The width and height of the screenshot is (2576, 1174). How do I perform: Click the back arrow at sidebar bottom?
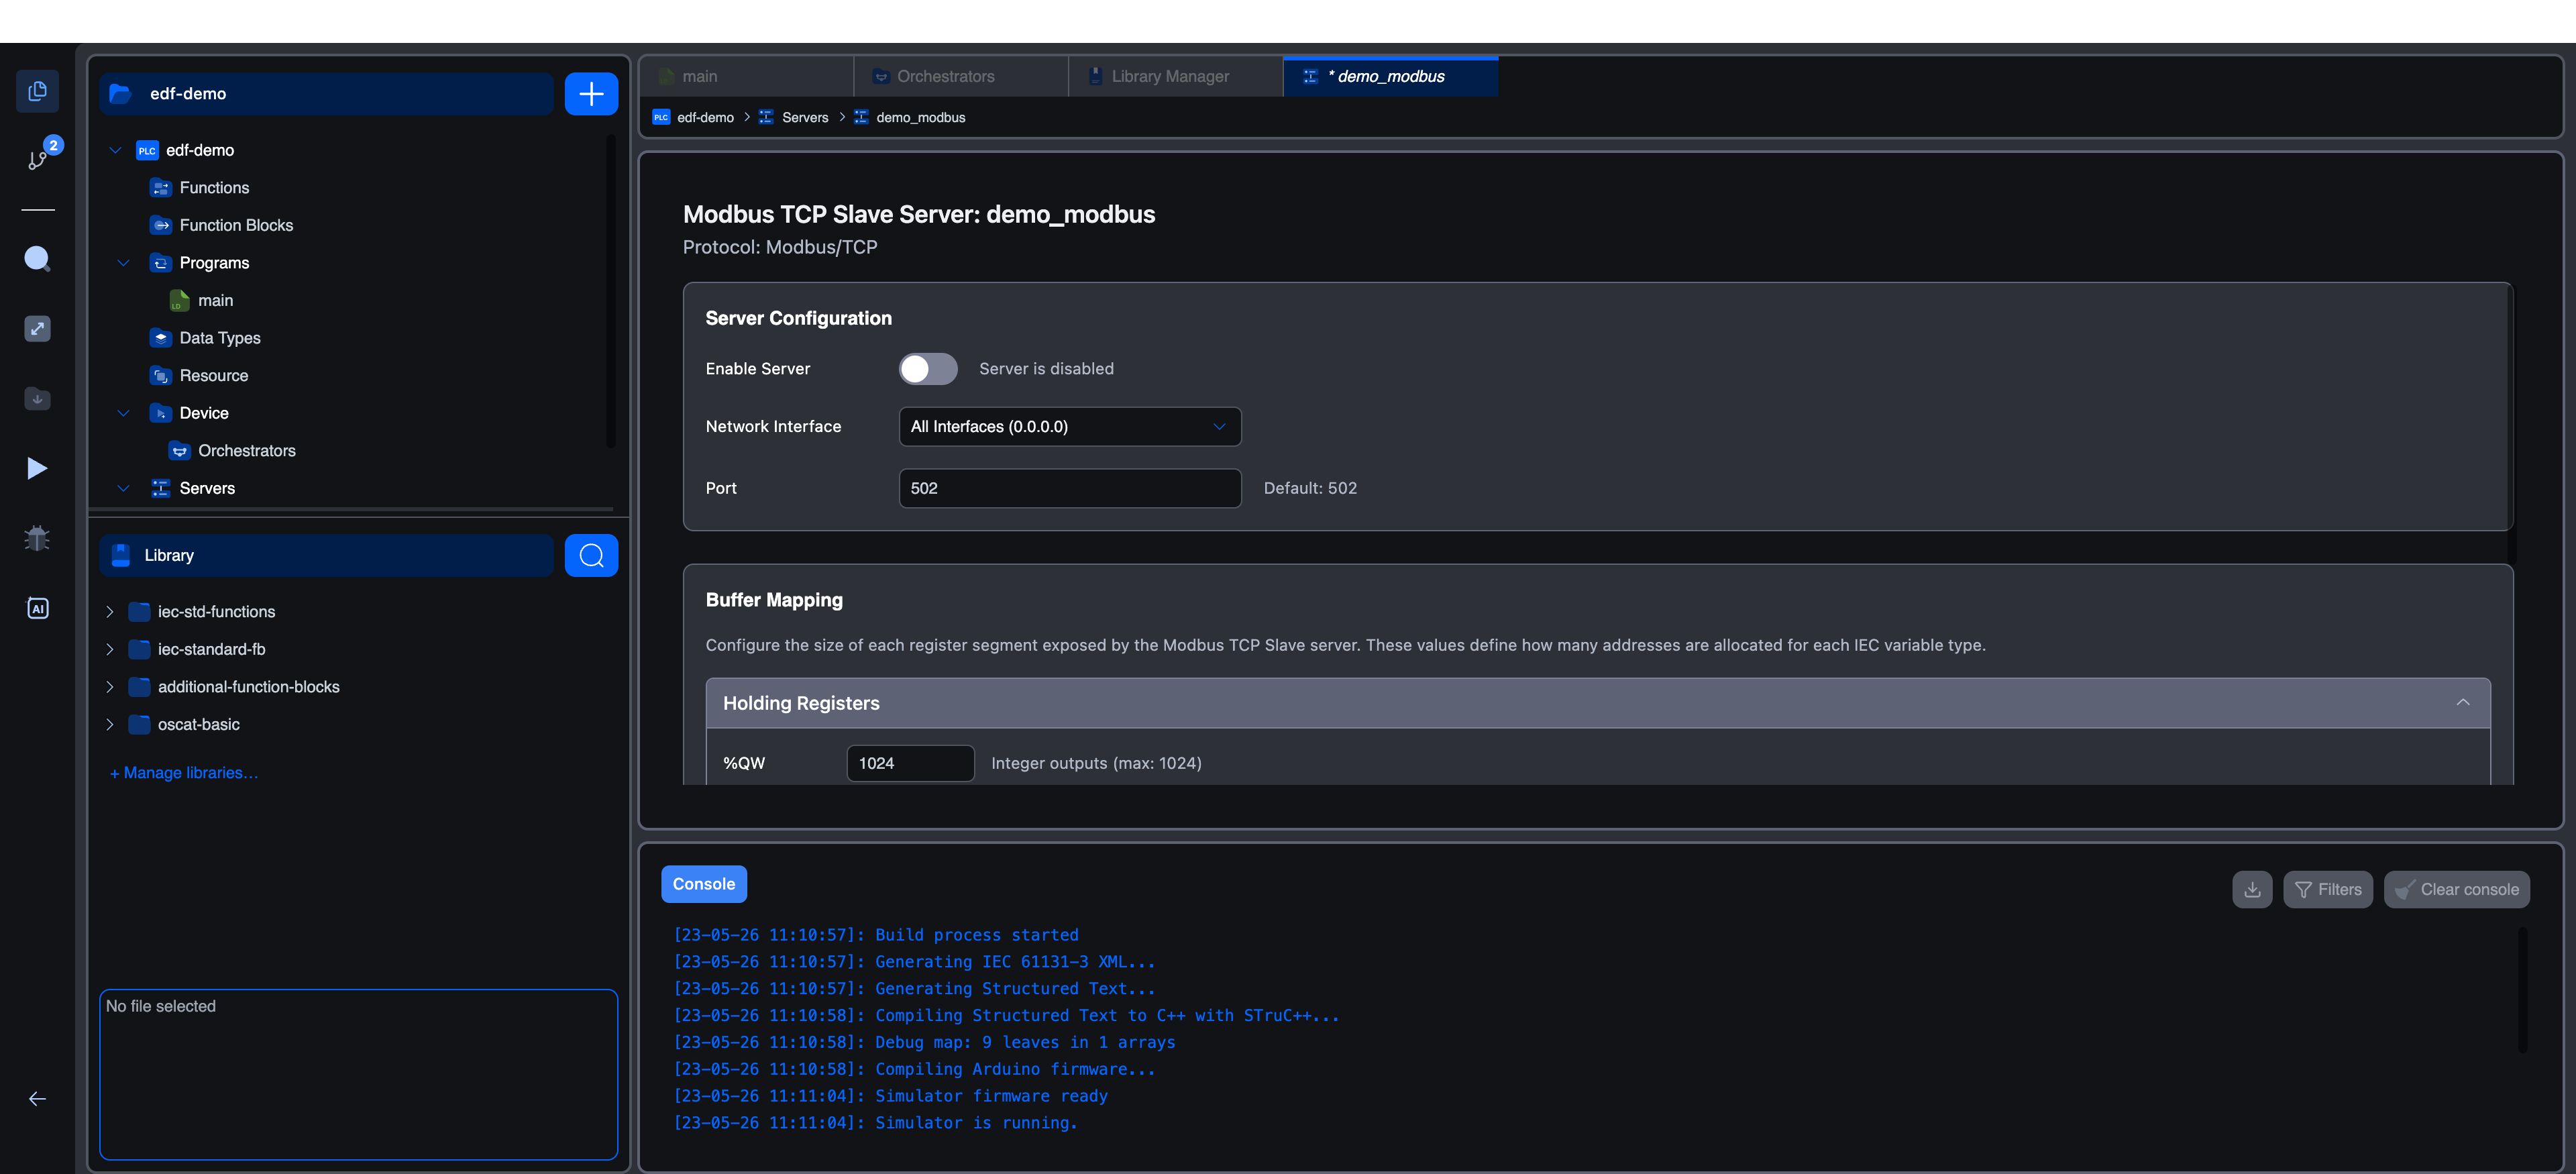point(37,1099)
